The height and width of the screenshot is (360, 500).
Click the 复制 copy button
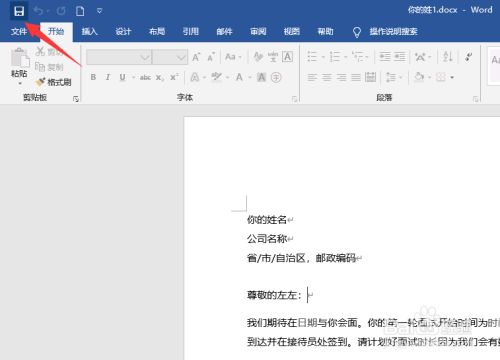pos(49,67)
